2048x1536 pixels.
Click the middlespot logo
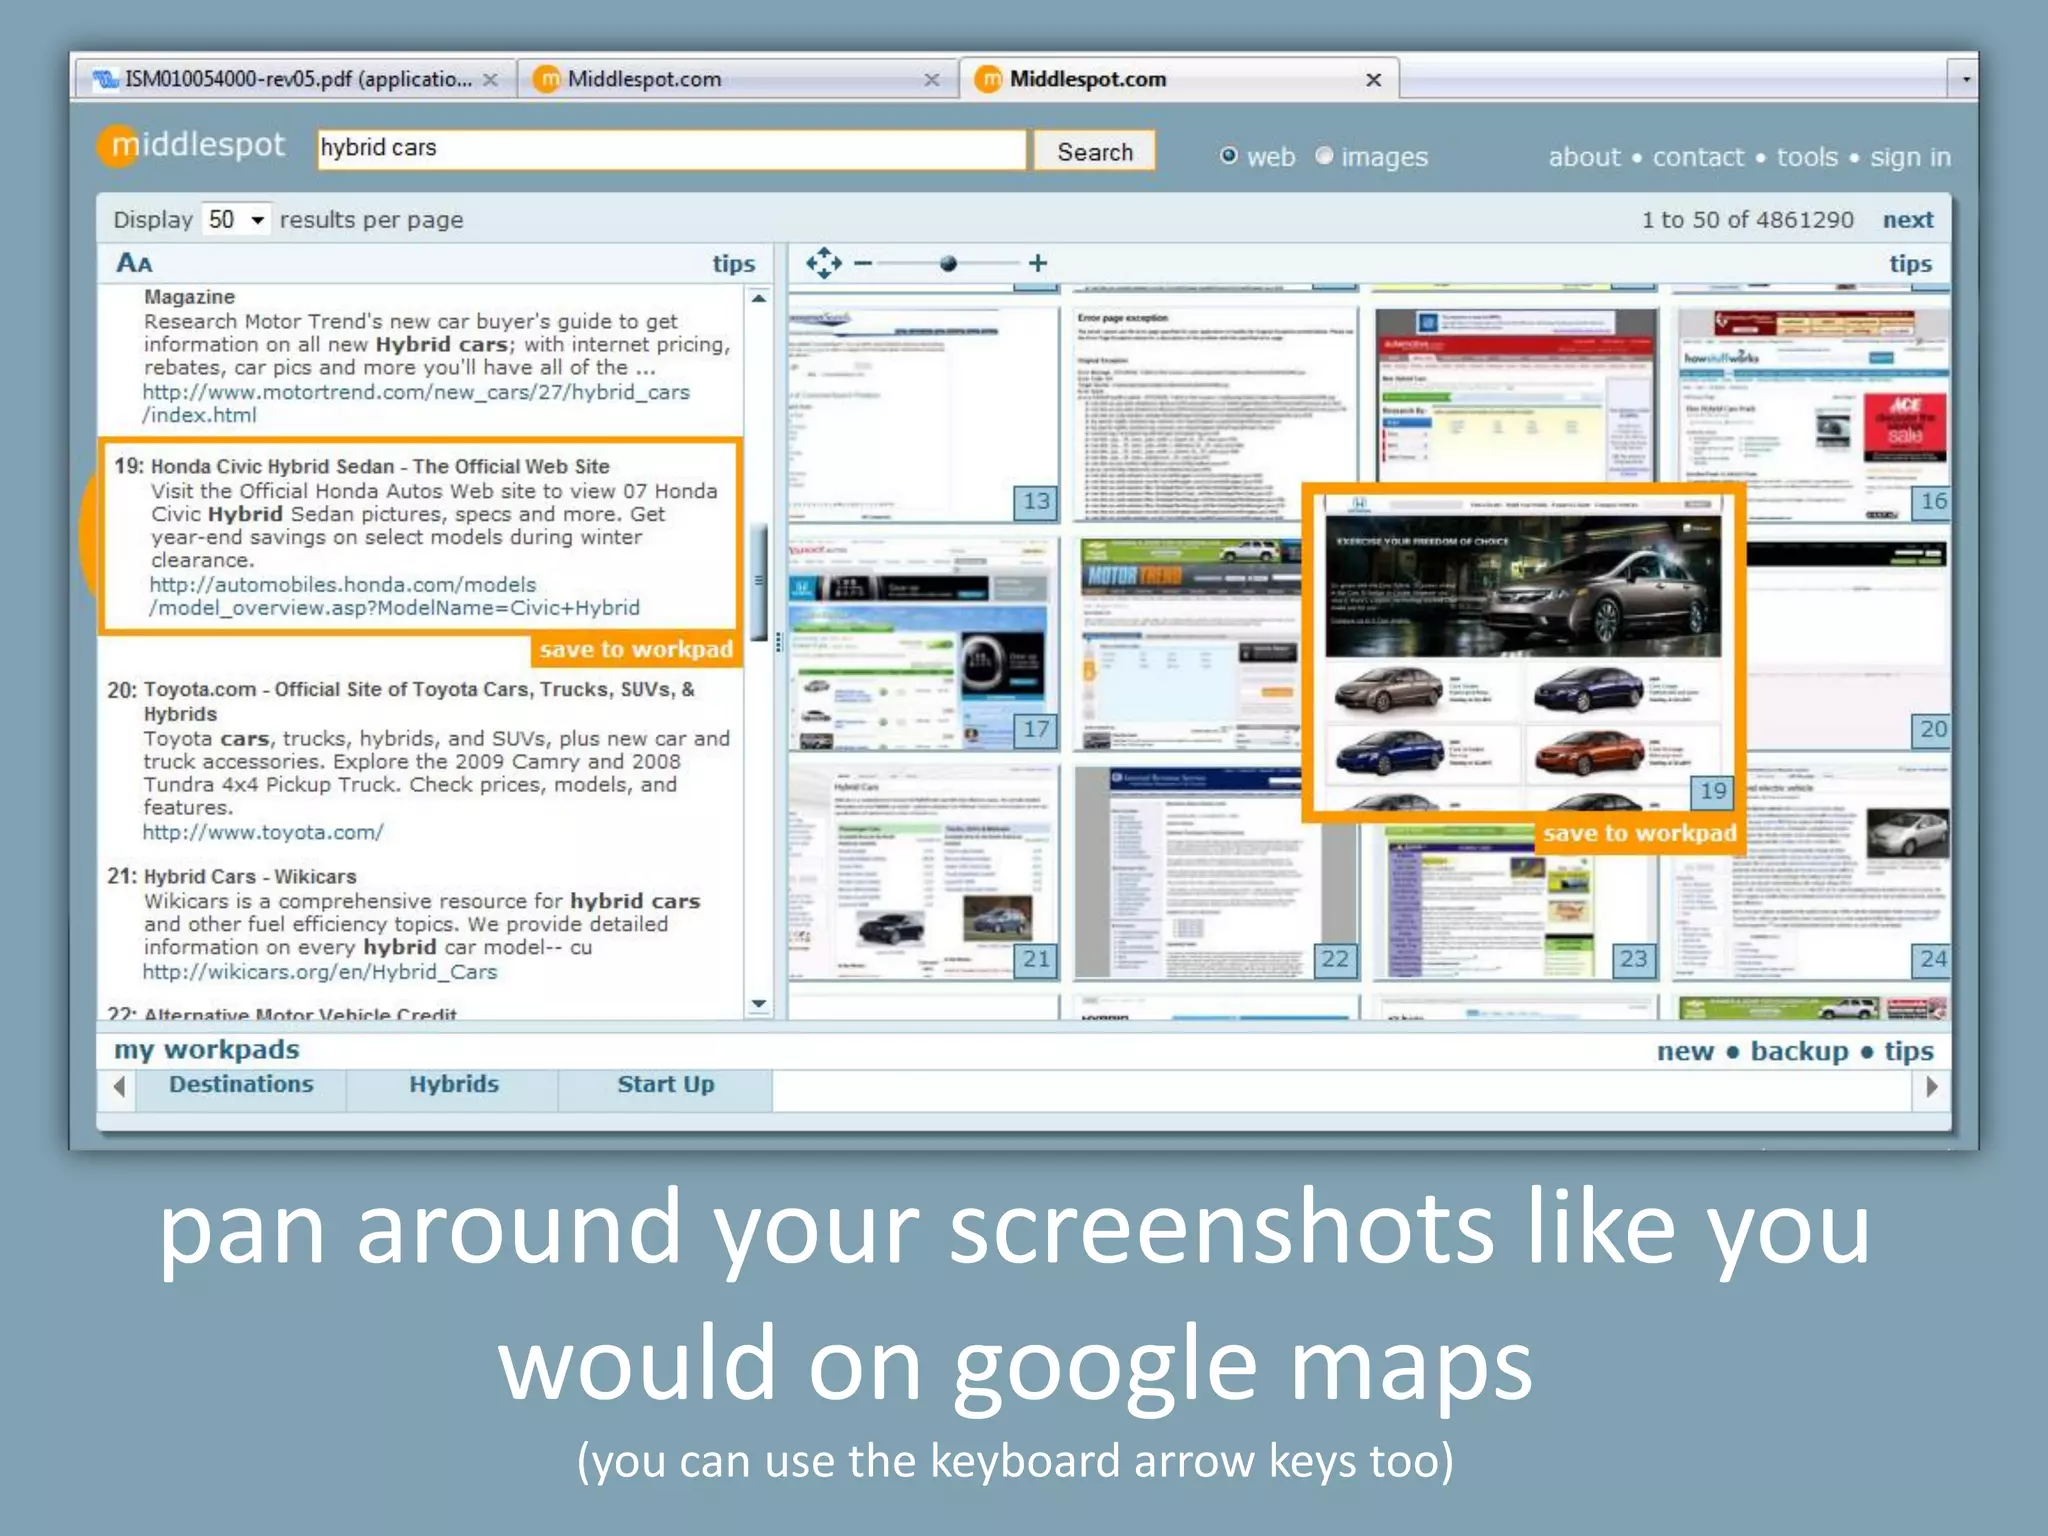192,146
